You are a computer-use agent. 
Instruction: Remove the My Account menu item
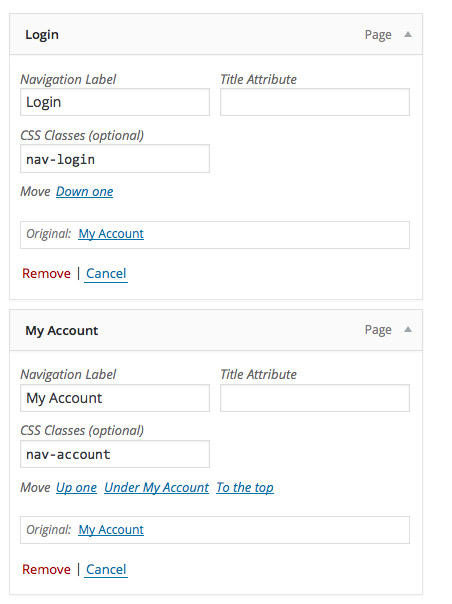tap(46, 569)
